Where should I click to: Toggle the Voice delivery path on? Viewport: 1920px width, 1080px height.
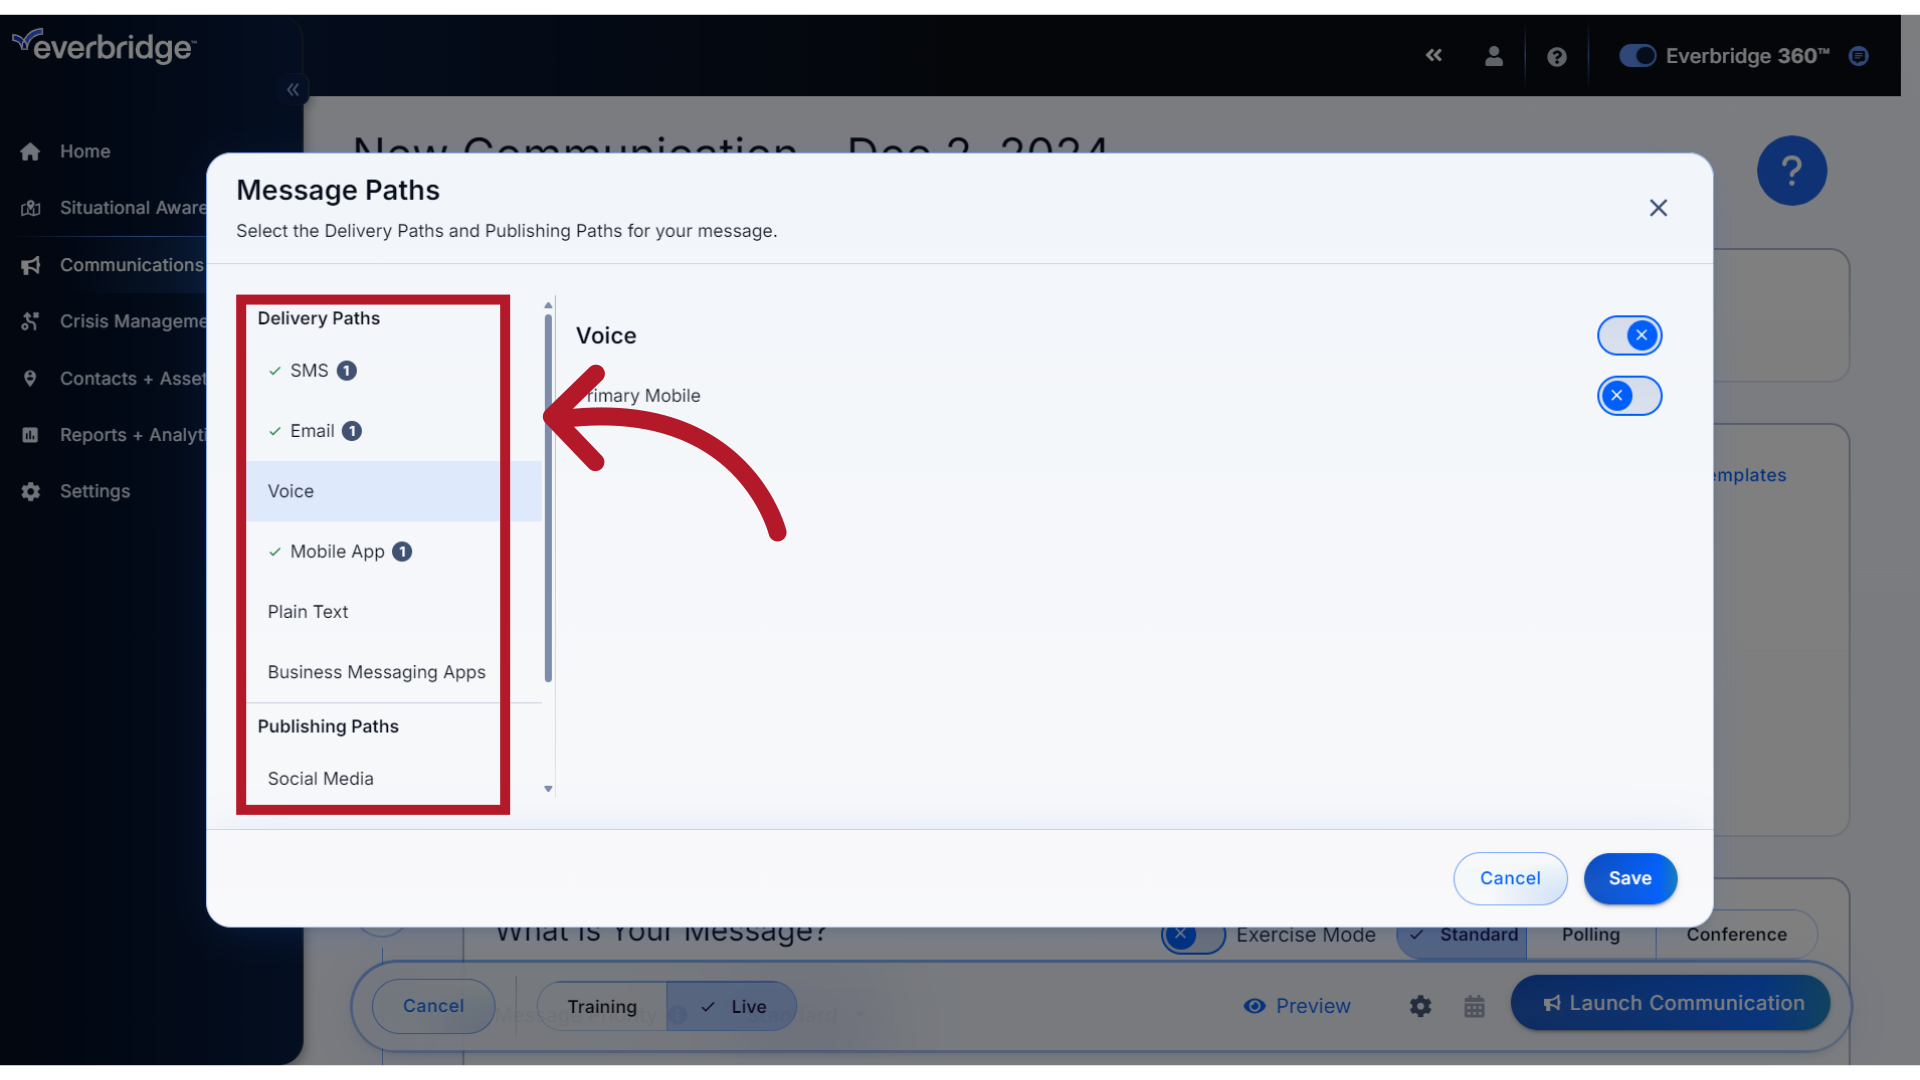(x=1629, y=335)
